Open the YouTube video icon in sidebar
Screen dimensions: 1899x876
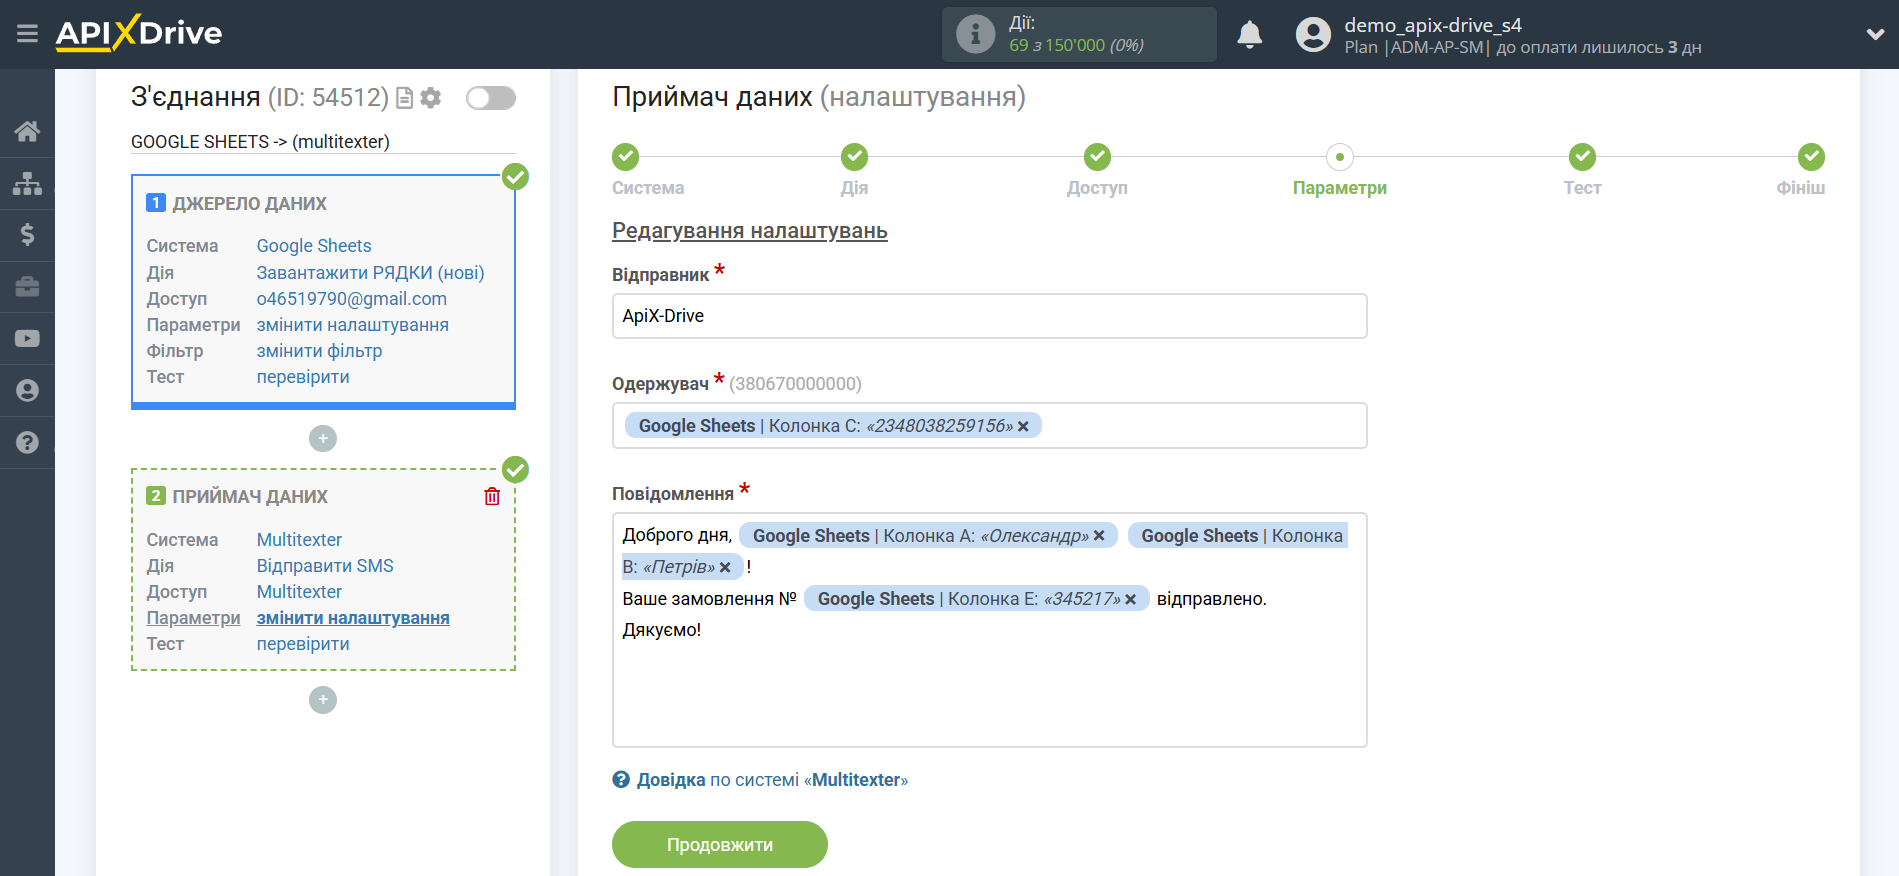(27, 339)
